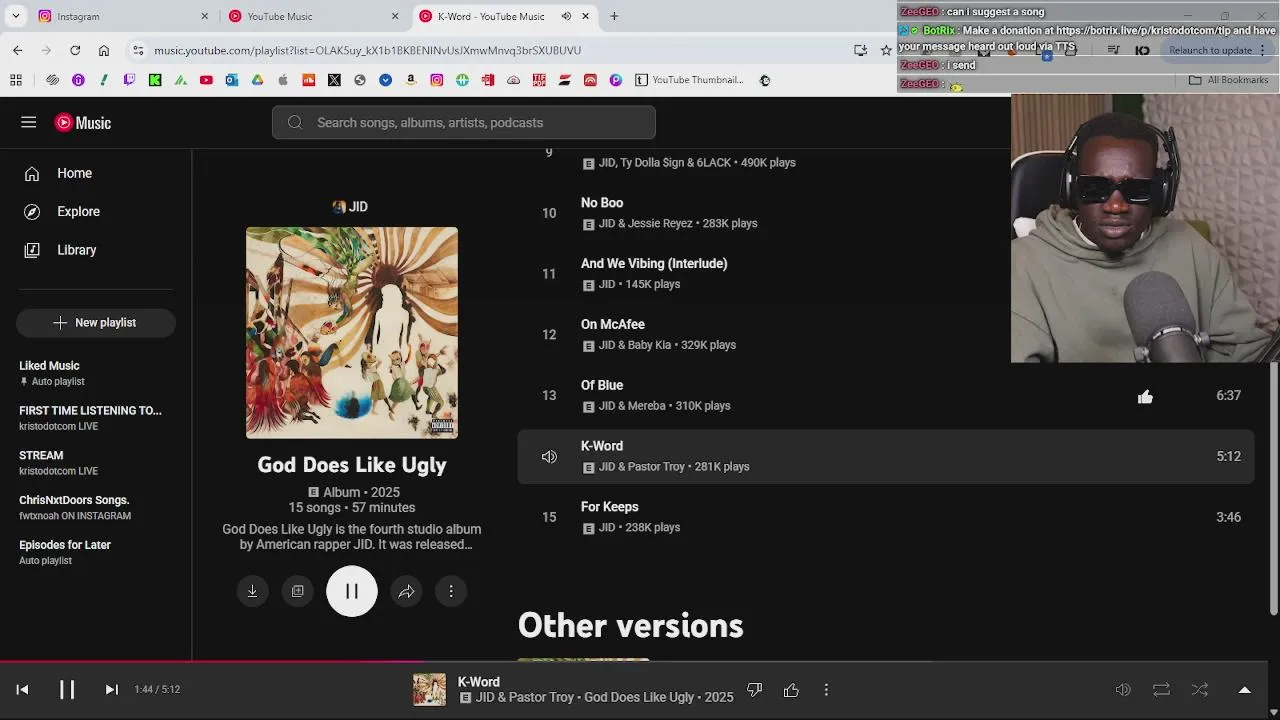Open a new browser tab
The height and width of the screenshot is (720, 1280).
(x=614, y=16)
